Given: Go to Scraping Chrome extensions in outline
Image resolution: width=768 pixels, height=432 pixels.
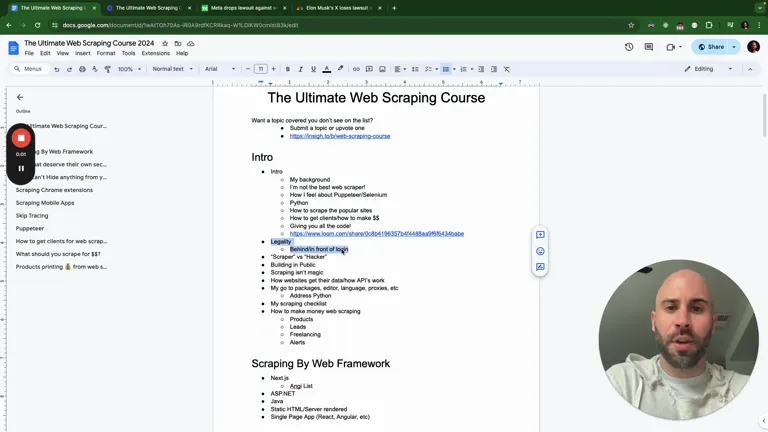Looking at the screenshot, I should pos(54,190).
